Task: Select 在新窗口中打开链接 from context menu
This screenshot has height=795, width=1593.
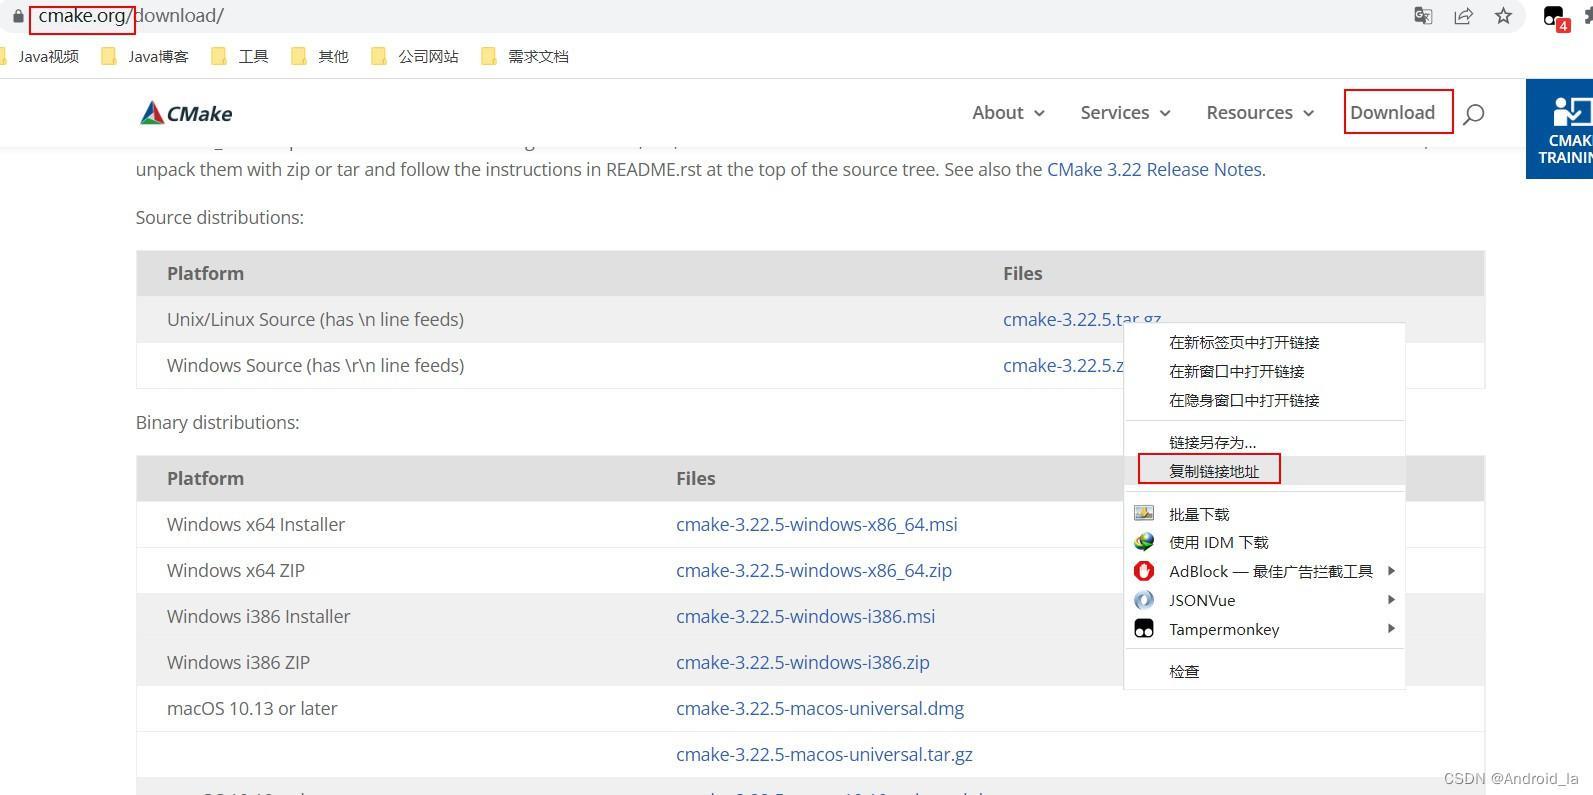Action: click(1265, 371)
